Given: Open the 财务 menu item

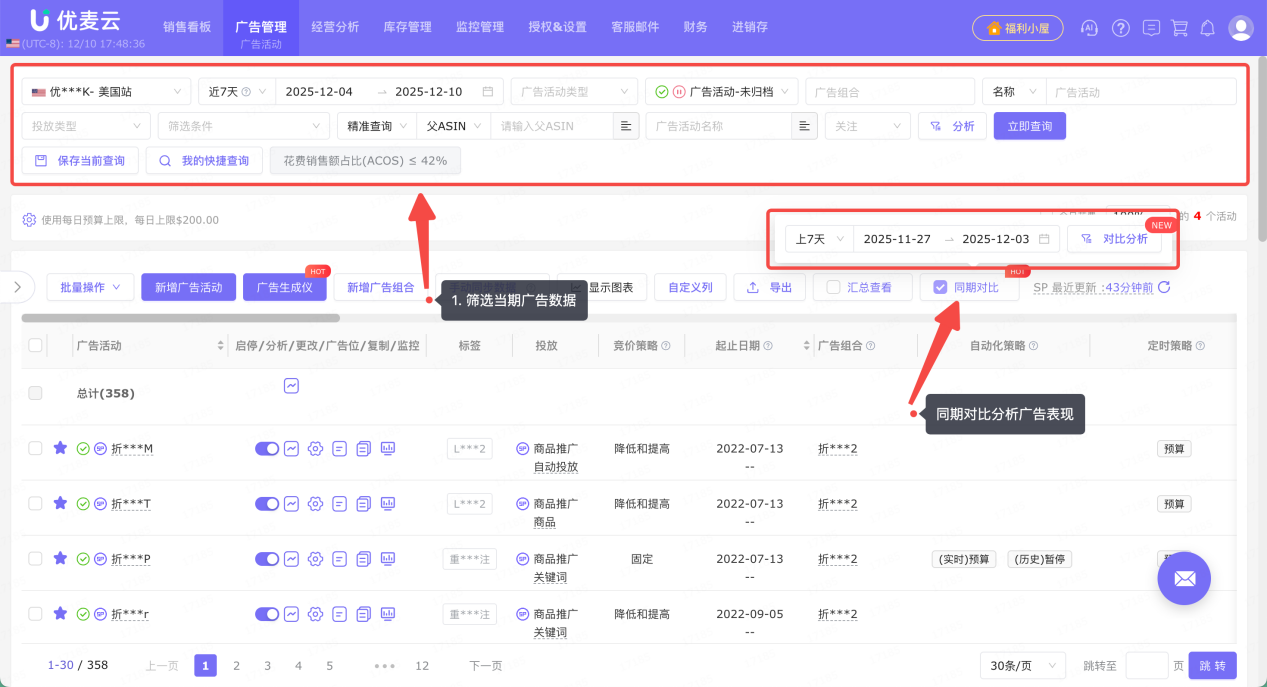Looking at the screenshot, I should (x=695, y=27).
